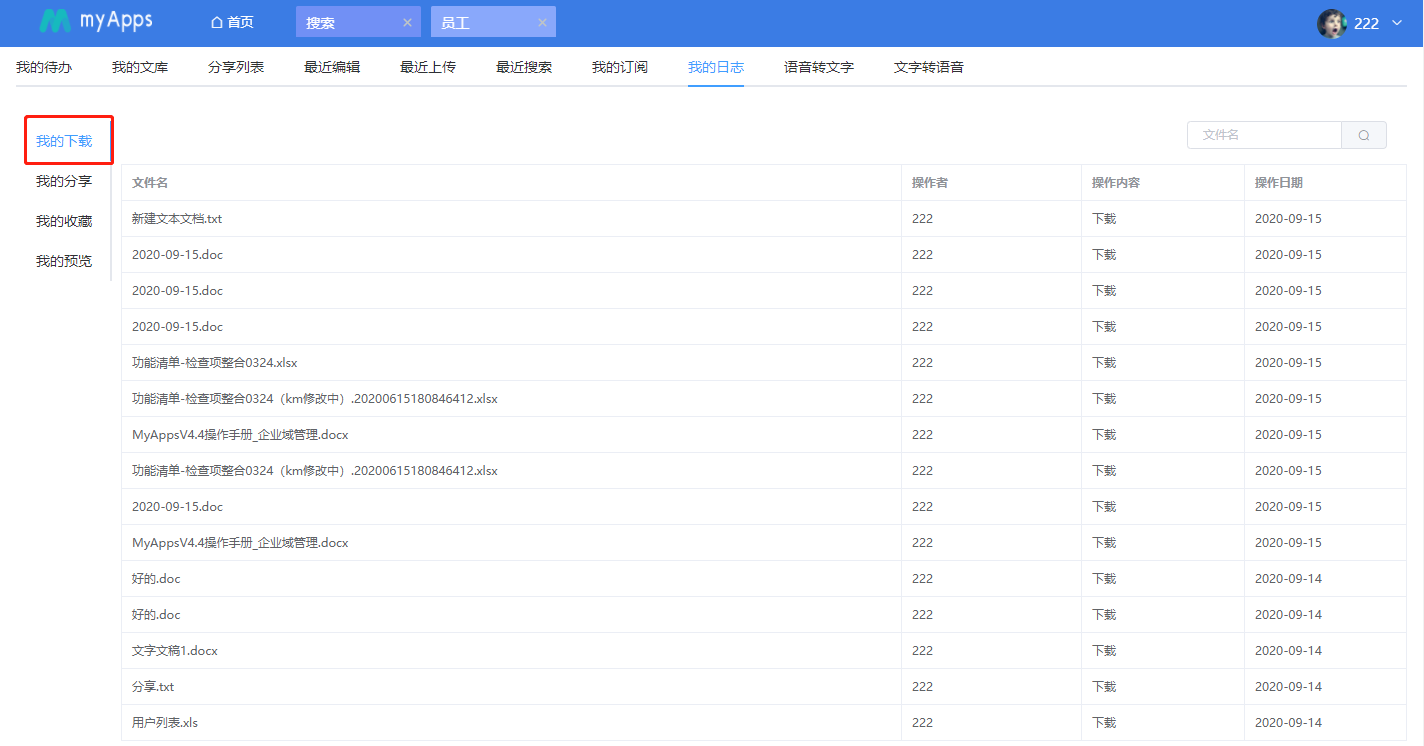
Task: Click the 操作日期 column header
Action: (1278, 182)
